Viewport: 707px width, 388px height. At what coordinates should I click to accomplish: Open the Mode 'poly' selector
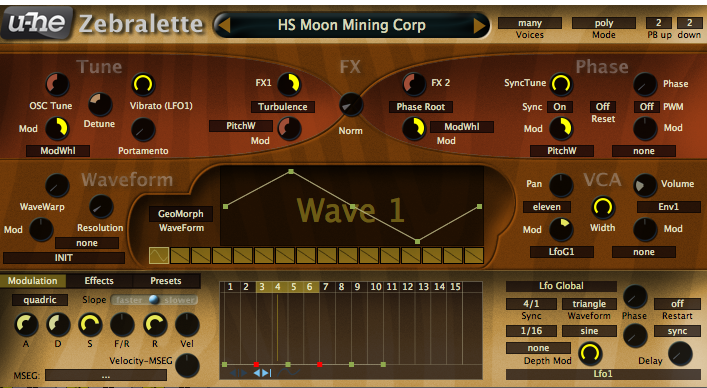pyautogui.click(x=604, y=23)
